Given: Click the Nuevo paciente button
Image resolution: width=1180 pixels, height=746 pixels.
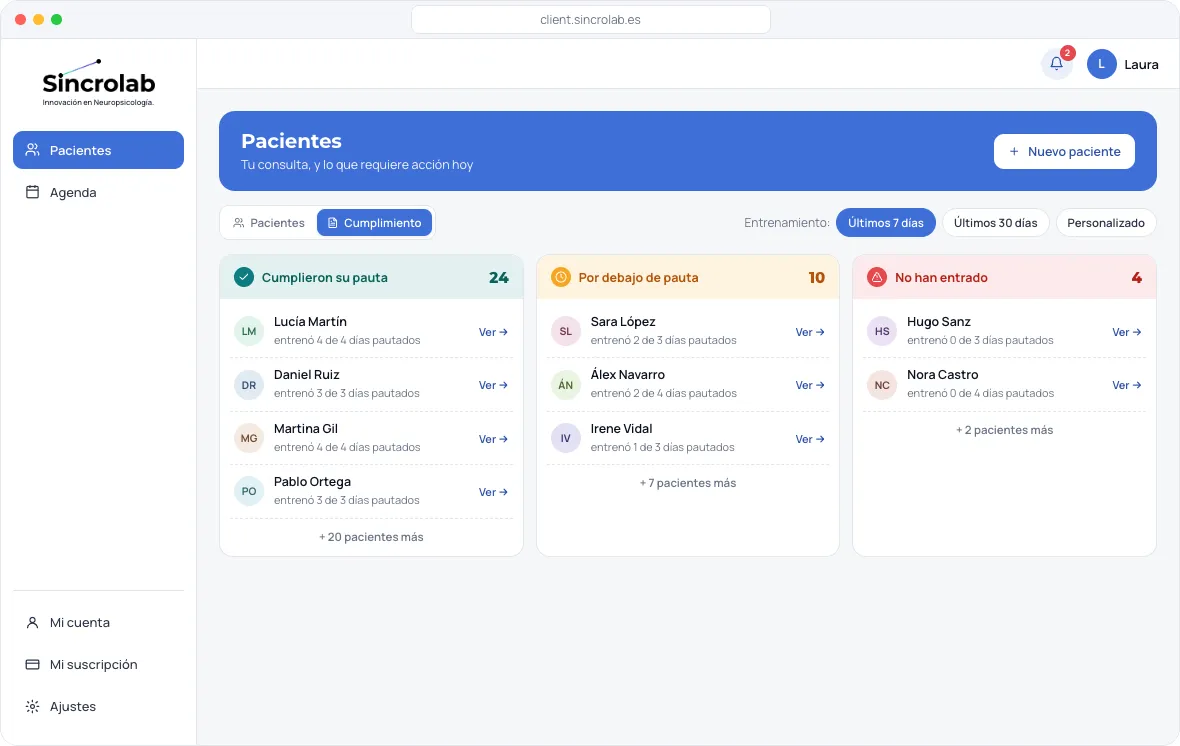Looking at the screenshot, I should pyautogui.click(x=1064, y=151).
